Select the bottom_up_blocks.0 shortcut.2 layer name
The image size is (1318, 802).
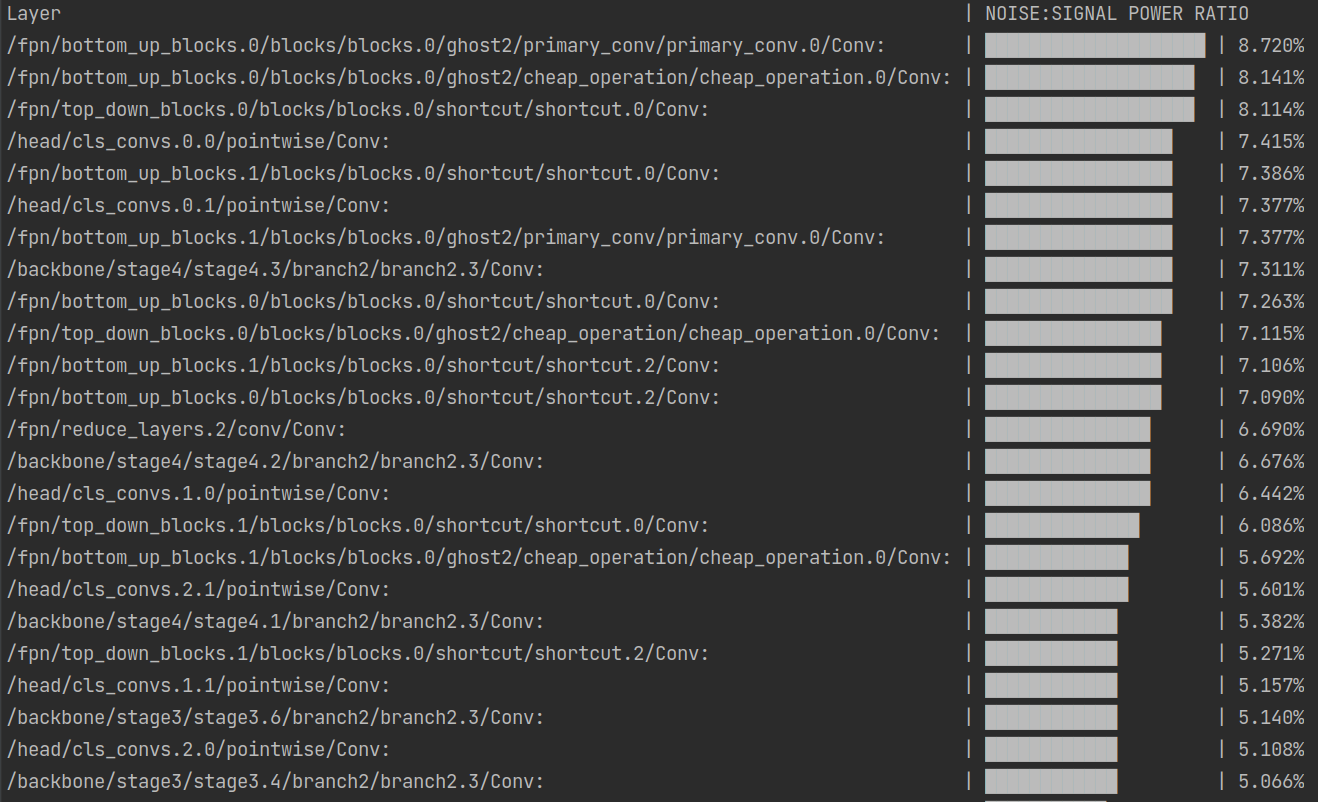[x=363, y=398]
